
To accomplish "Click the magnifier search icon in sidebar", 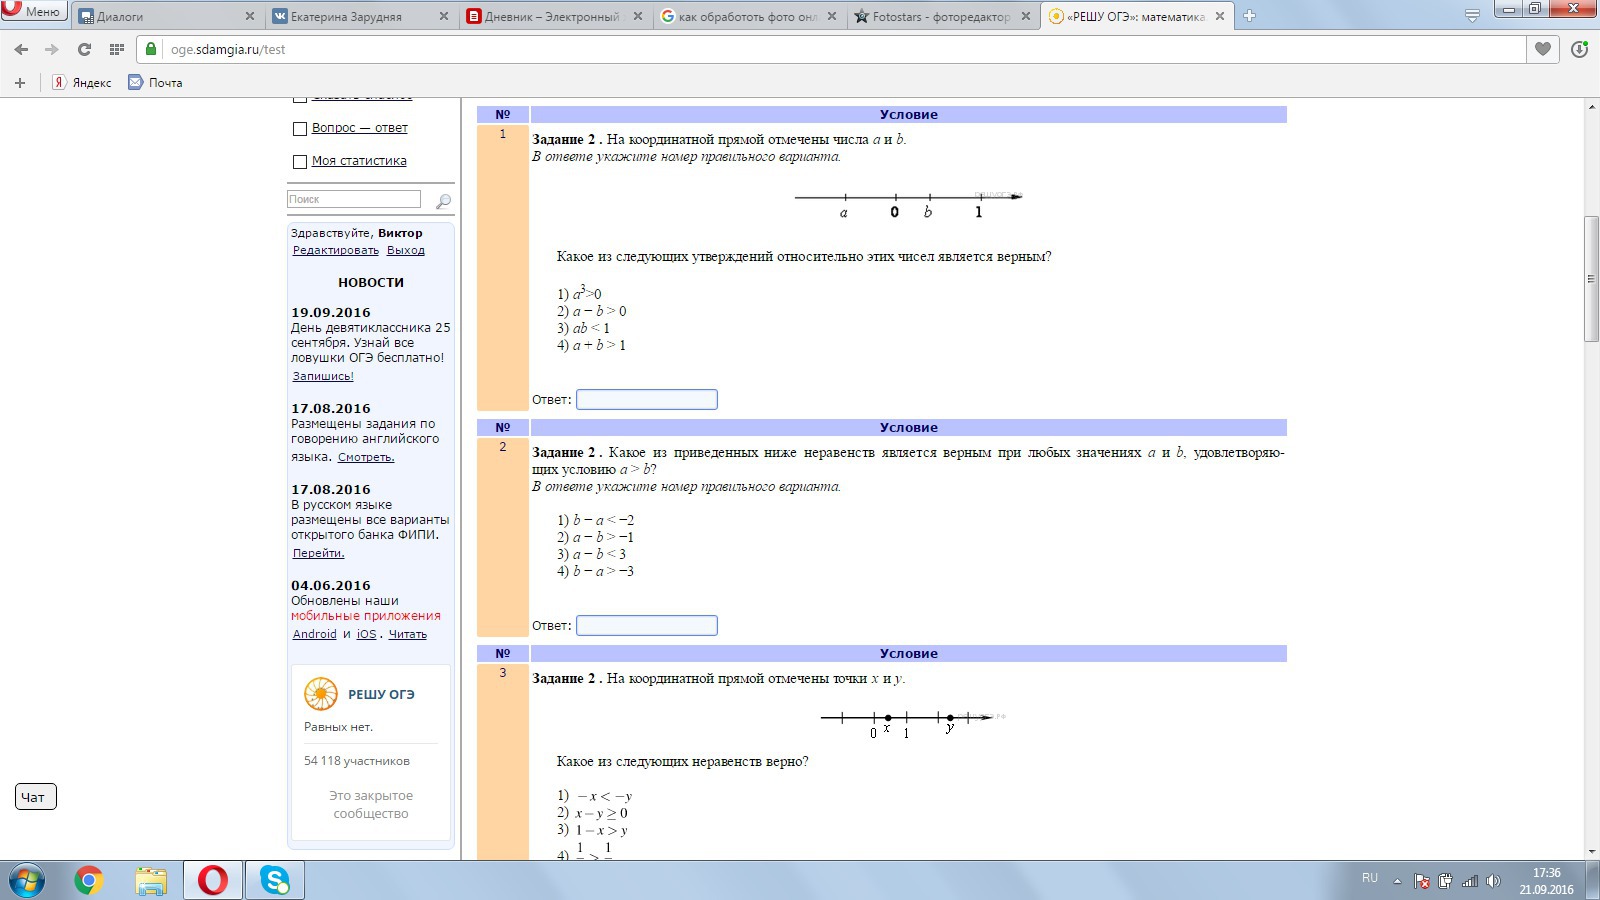I will point(443,201).
